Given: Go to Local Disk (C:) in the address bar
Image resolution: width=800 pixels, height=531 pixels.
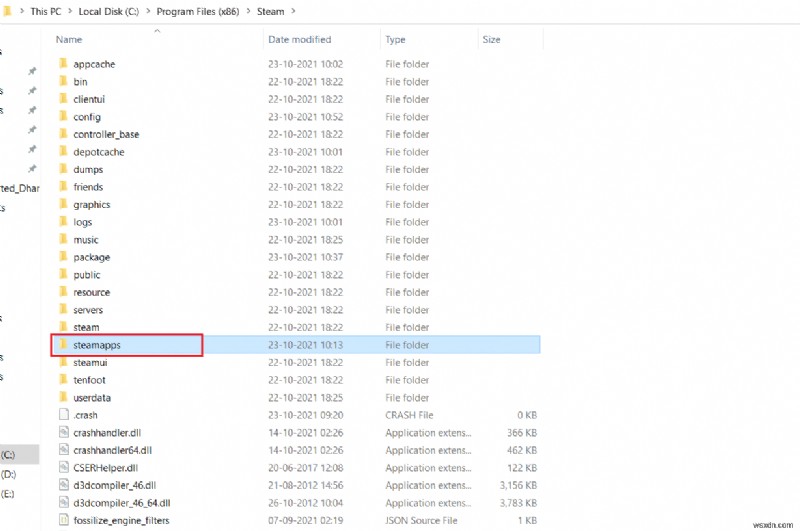Looking at the screenshot, I should coord(109,11).
